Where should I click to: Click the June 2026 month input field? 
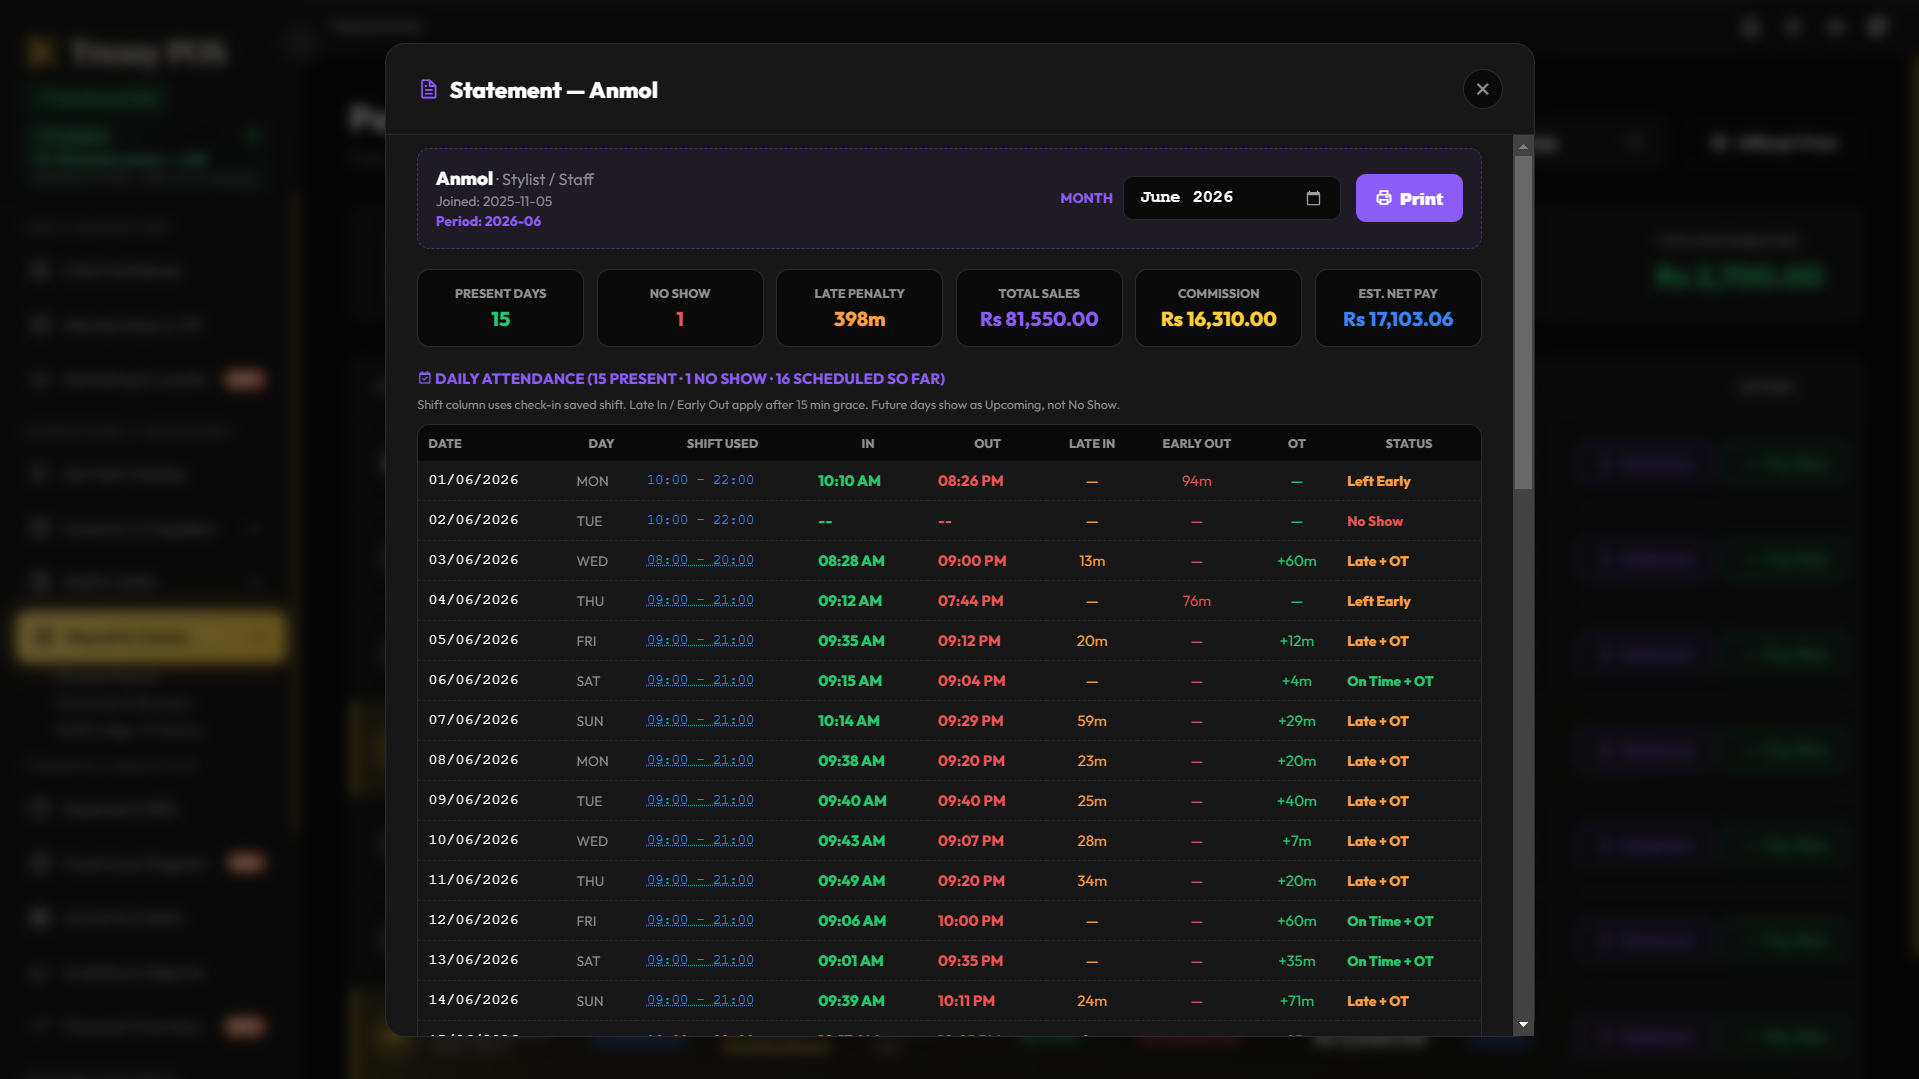point(1231,198)
